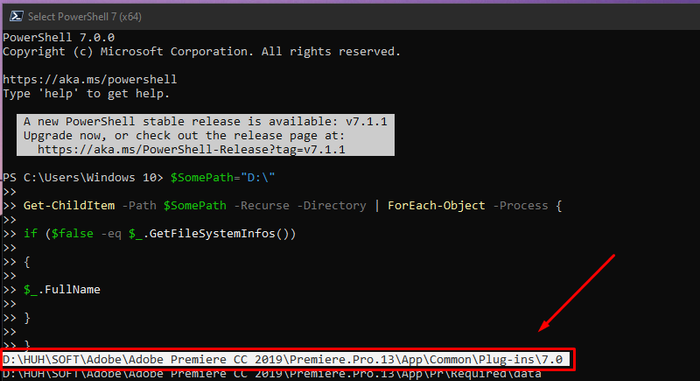The height and width of the screenshot is (381, 700).
Task: Click the 'A new PowerShell stable release' notice line
Action: 205,121
